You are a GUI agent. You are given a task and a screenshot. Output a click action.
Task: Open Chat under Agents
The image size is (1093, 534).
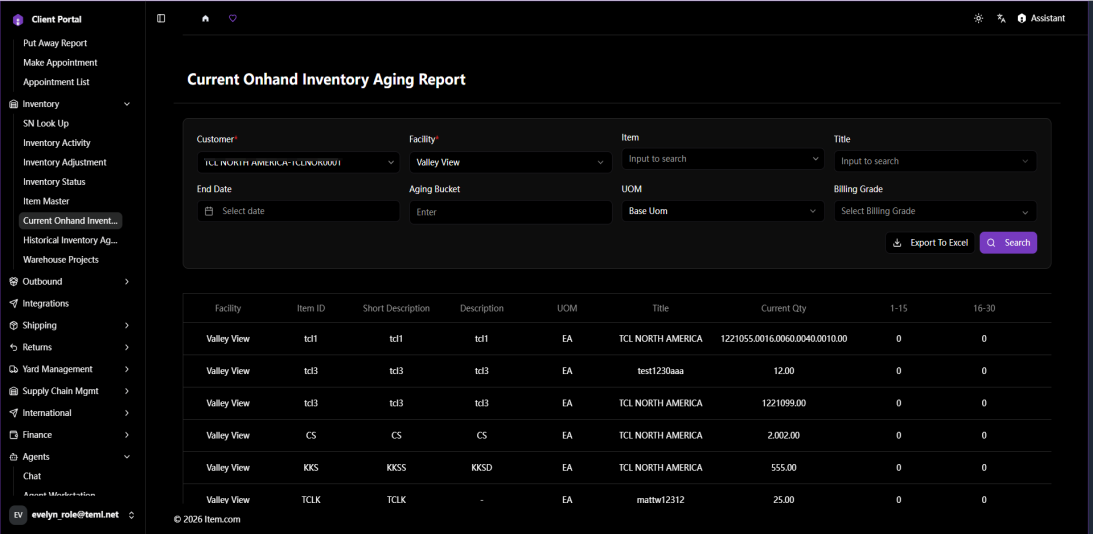[x=32, y=476]
